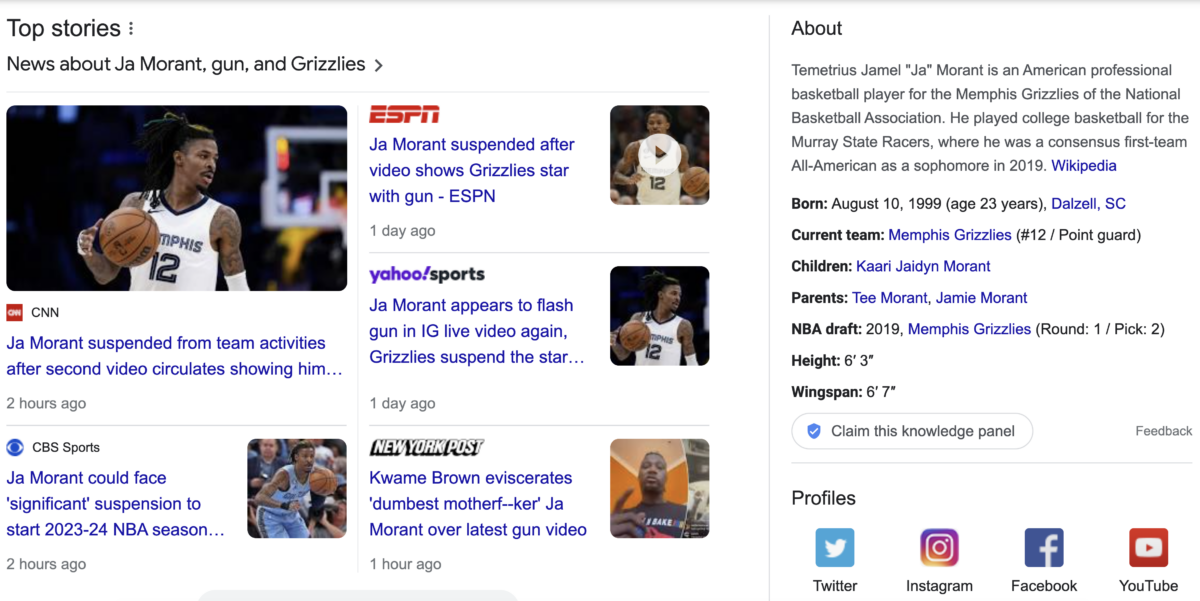Open the New York Post story thumbnail
The height and width of the screenshot is (601, 1200).
pos(659,489)
